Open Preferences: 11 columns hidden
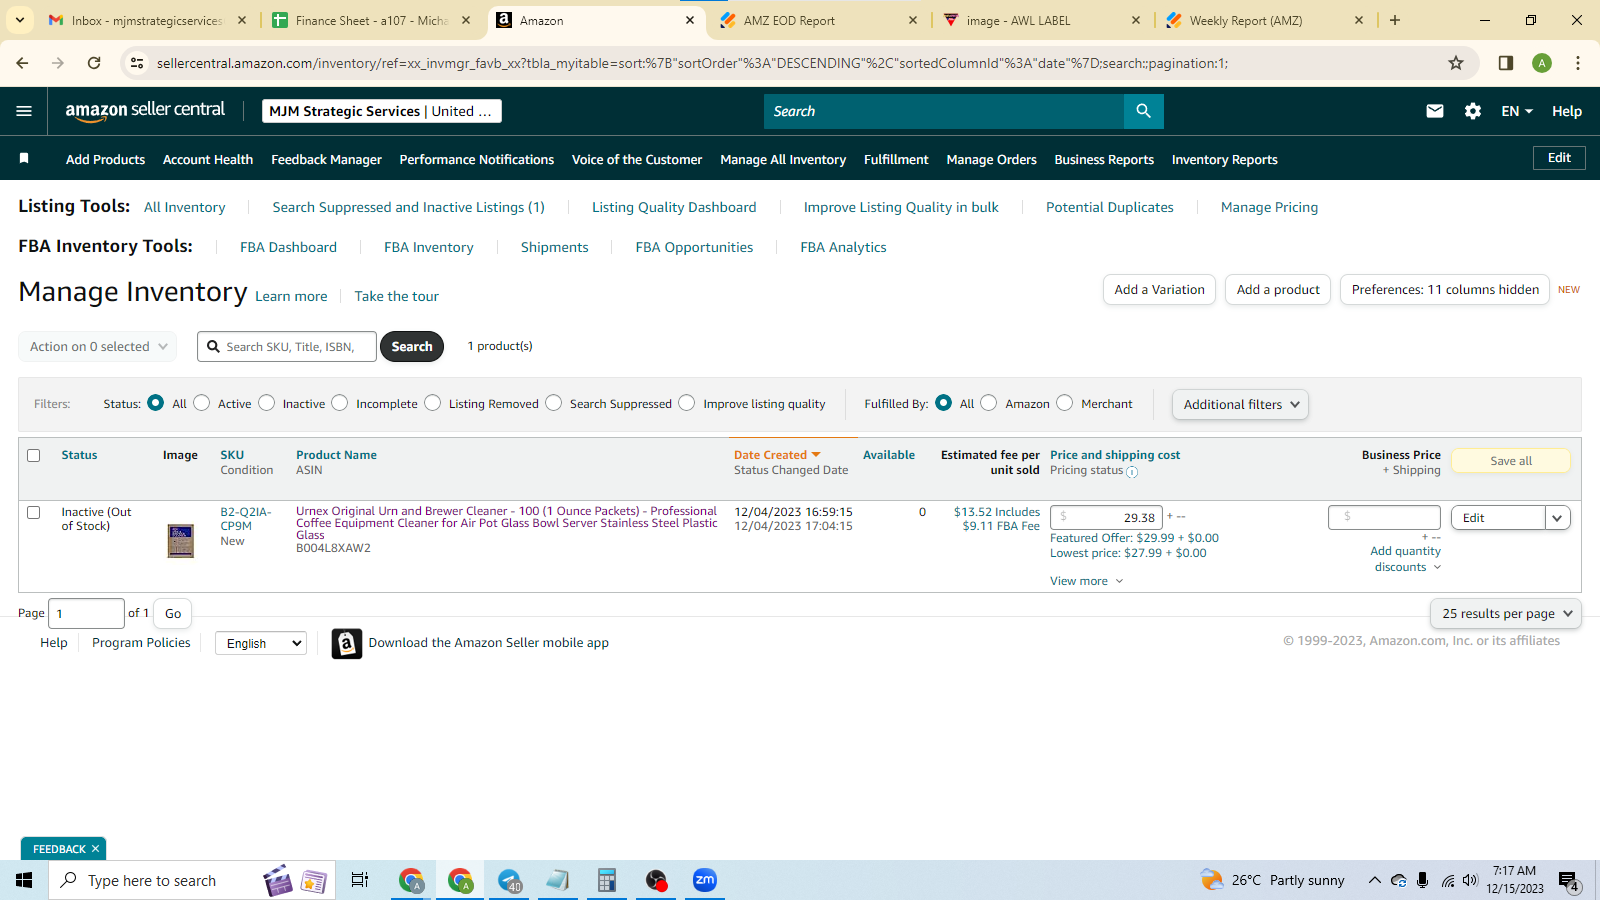This screenshot has width=1600, height=900. click(x=1445, y=290)
